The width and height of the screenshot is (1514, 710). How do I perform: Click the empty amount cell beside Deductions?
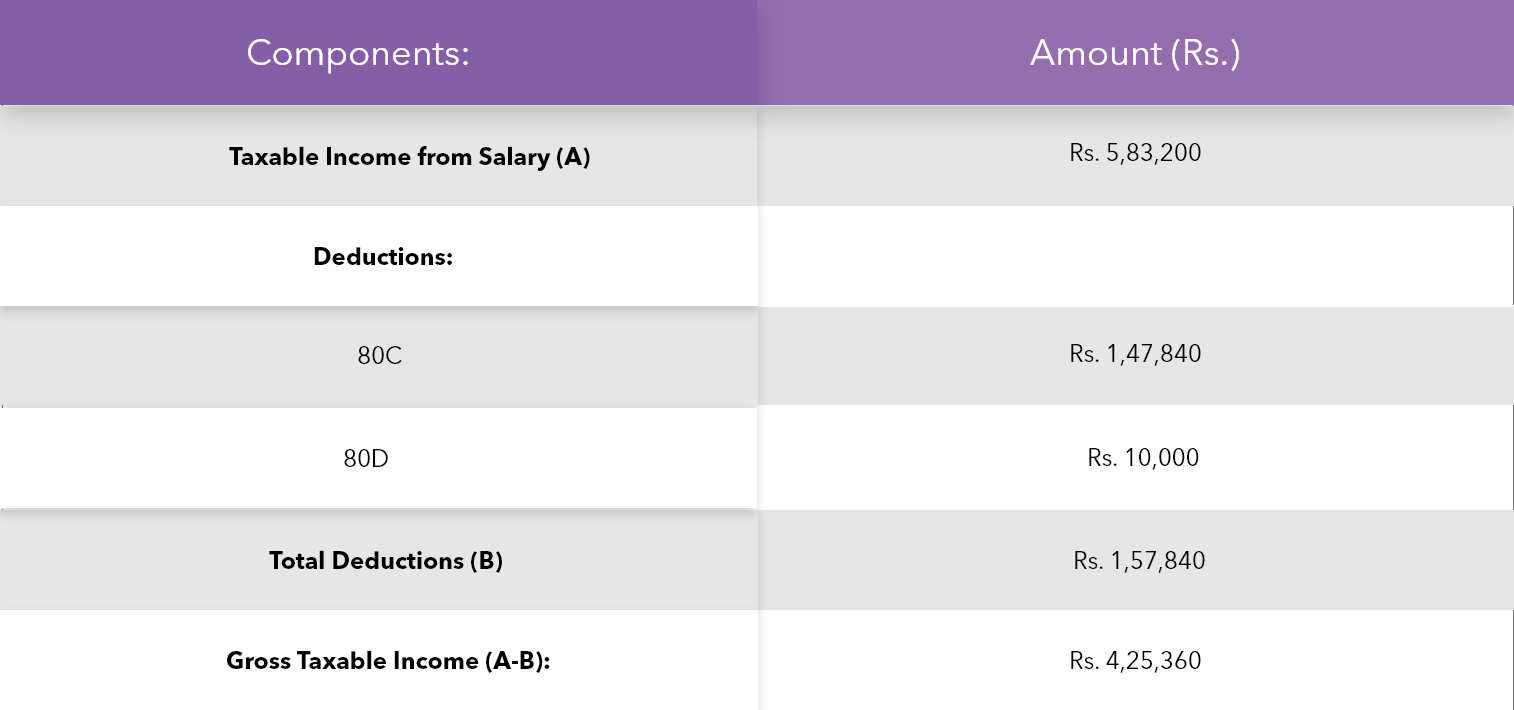(x=1135, y=256)
